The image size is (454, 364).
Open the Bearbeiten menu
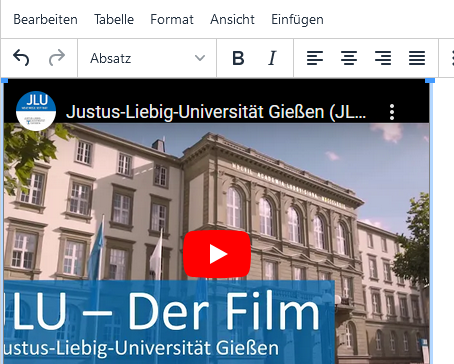click(x=45, y=19)
